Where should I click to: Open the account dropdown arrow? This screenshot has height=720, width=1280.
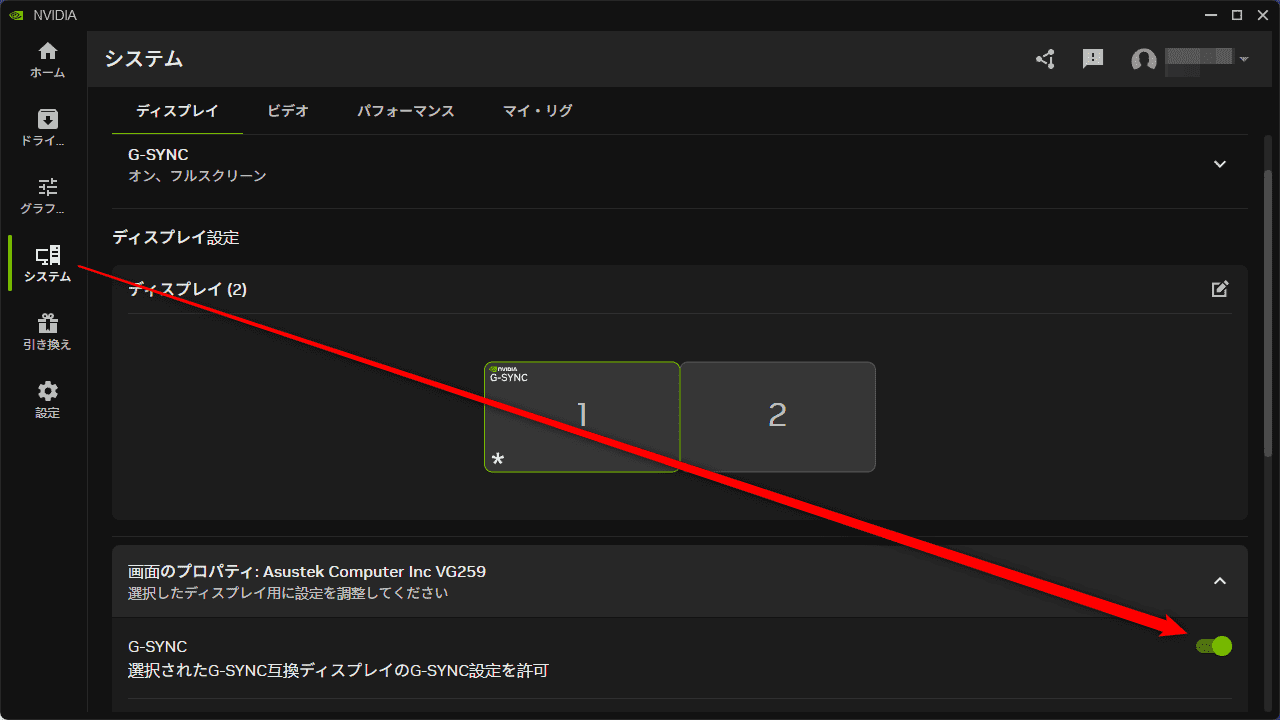click(1244, 60)
